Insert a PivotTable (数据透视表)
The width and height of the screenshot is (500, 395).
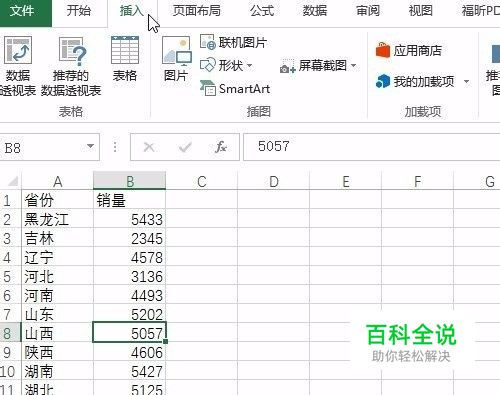pyautogui.click(x=17, y=66)
